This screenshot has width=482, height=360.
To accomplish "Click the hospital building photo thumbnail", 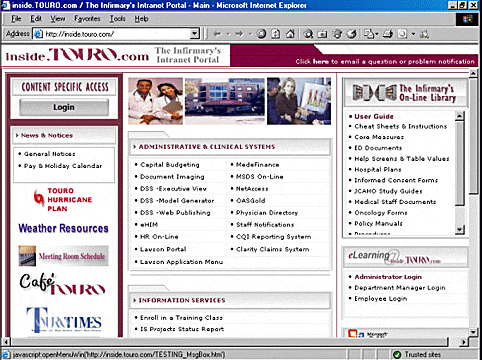I will point(225,101).
